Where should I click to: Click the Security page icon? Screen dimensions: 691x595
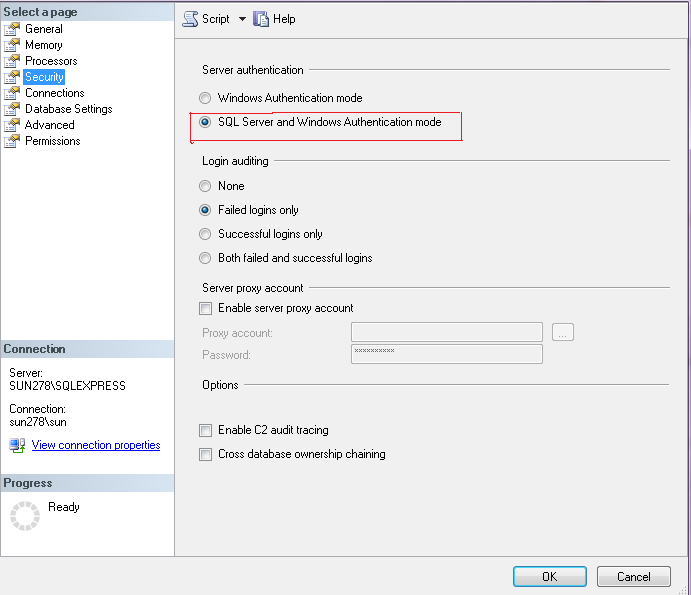click(12, 77)
